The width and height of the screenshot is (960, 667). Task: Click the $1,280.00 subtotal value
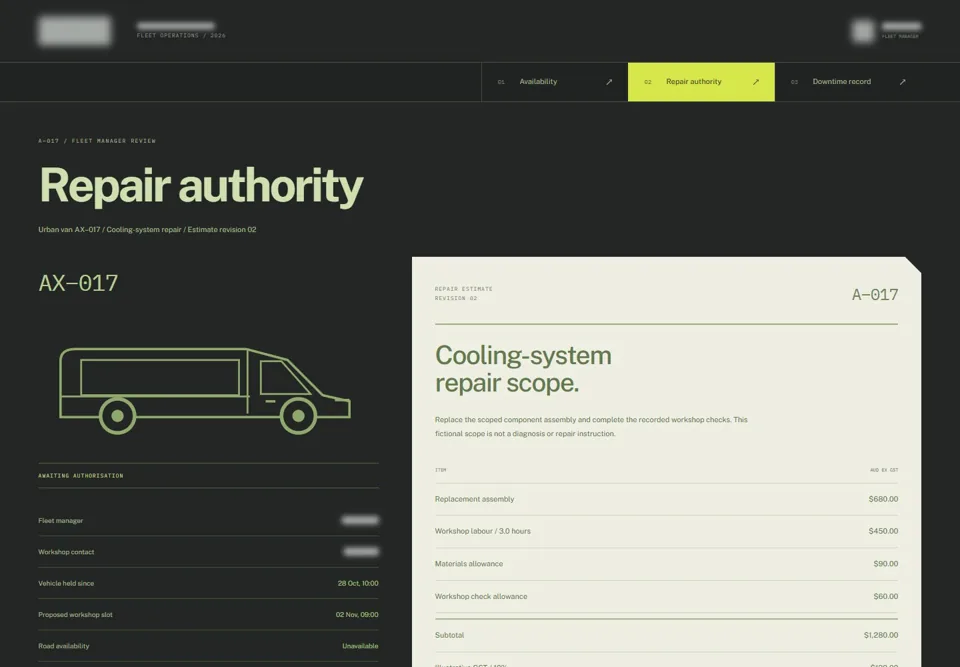[x=881, y=635]
